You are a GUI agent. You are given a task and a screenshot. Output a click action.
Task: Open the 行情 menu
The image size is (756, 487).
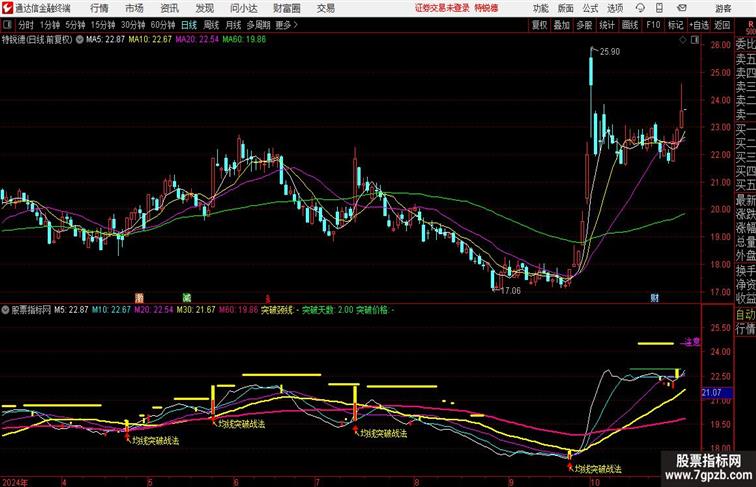pos(99,8)
